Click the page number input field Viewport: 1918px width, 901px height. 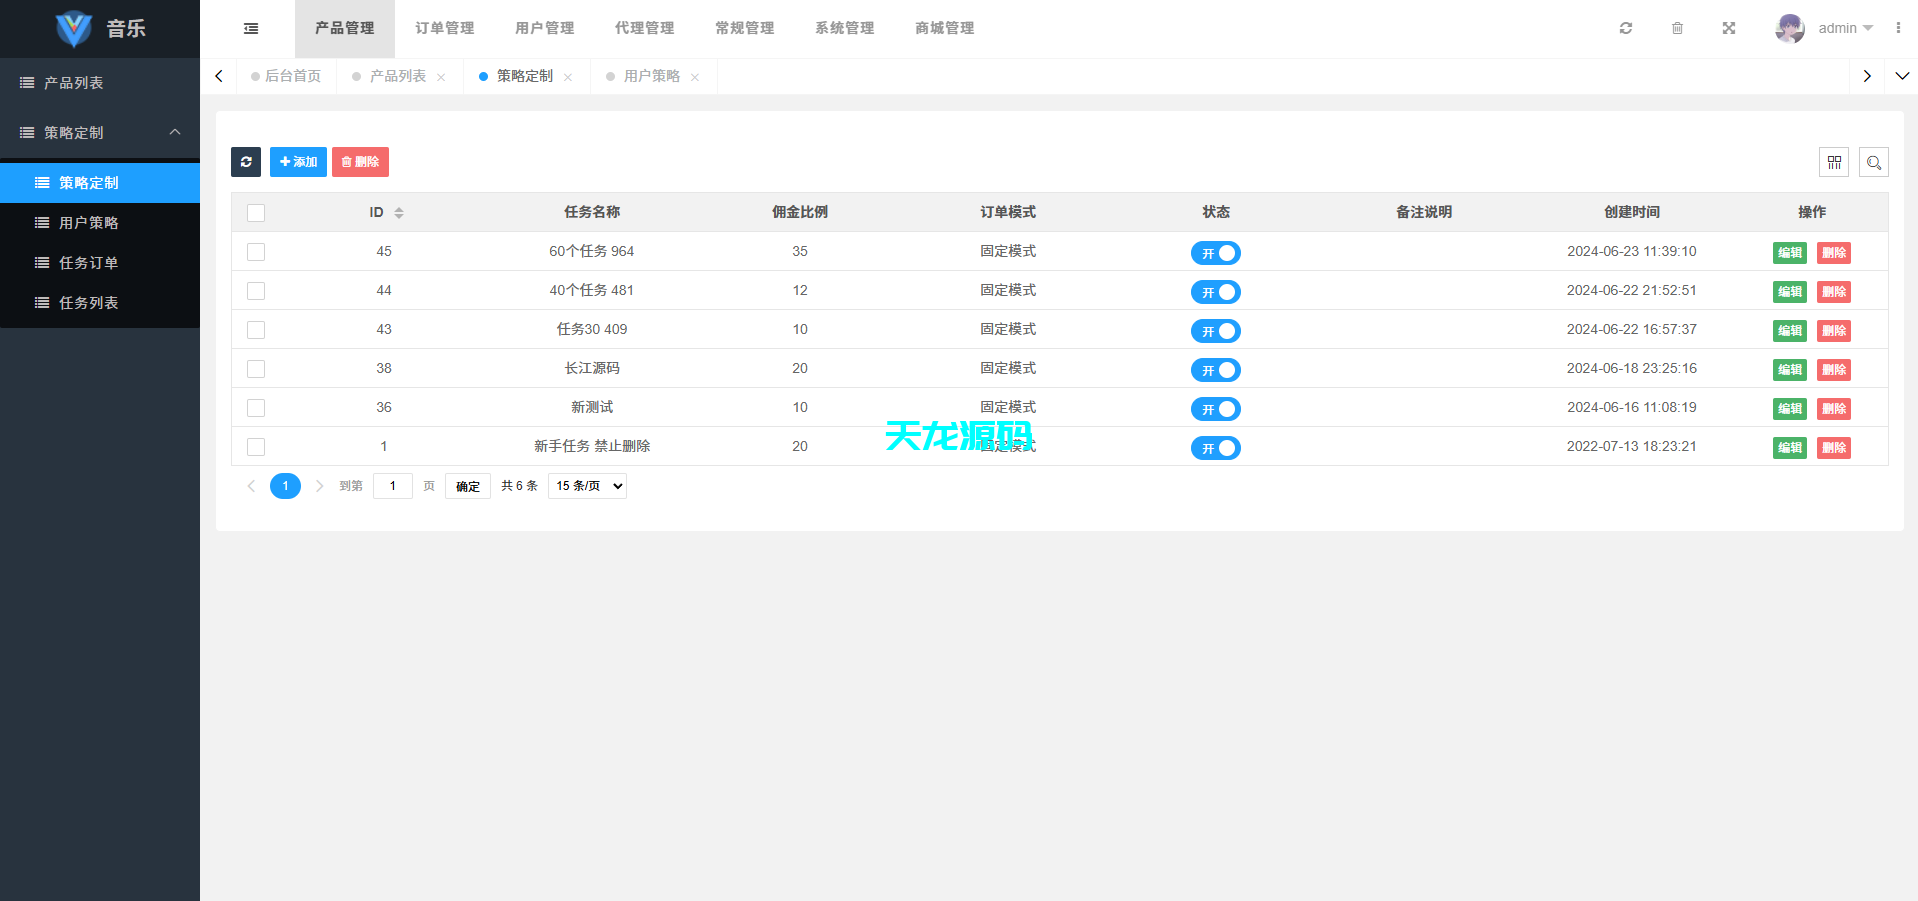coord(392,485)
